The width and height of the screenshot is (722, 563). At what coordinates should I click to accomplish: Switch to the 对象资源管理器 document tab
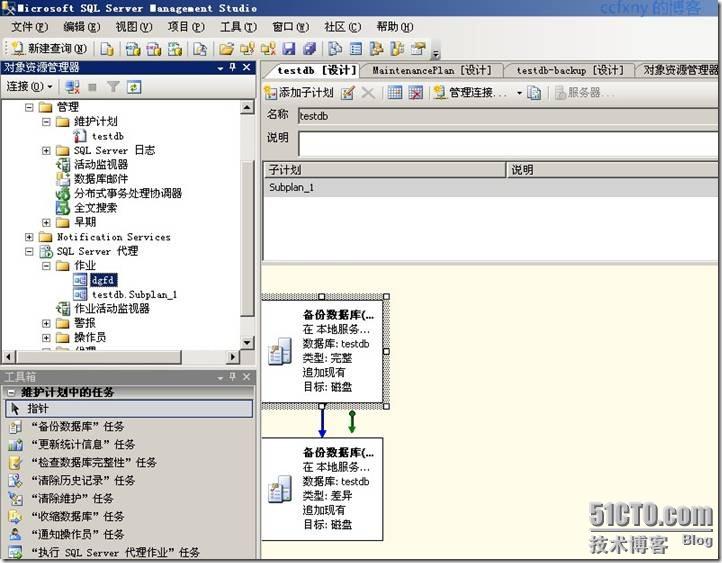[681, 70]
